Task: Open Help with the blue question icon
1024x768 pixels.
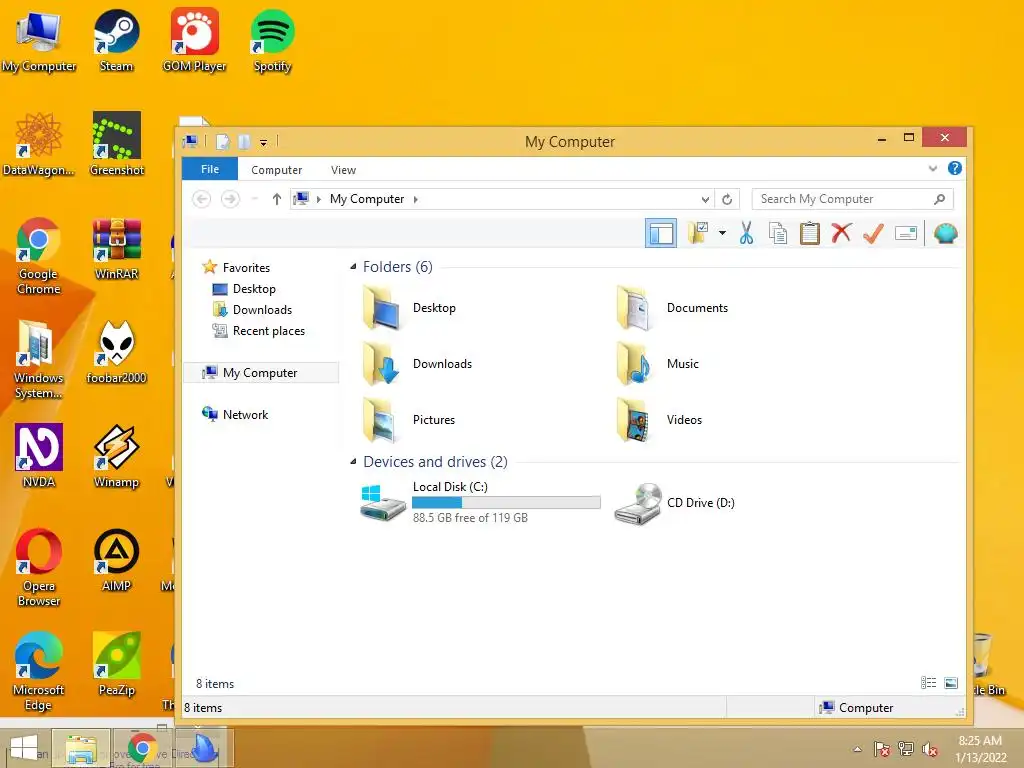Action: pos(954,168)
